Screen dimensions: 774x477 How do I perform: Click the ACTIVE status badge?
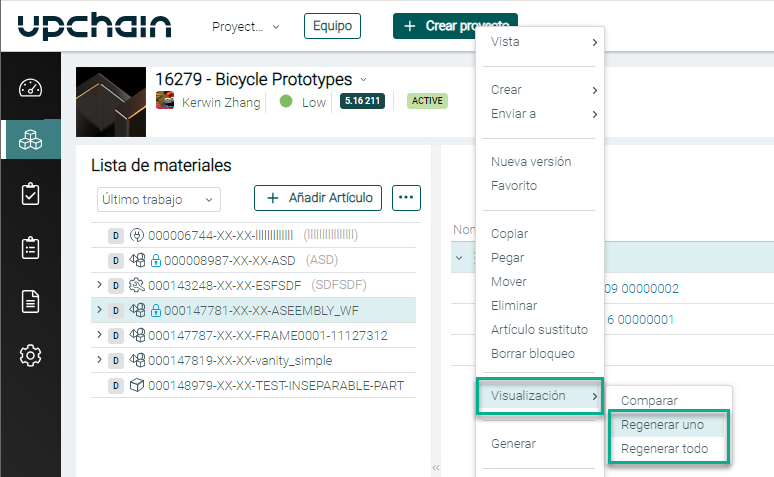427,101
